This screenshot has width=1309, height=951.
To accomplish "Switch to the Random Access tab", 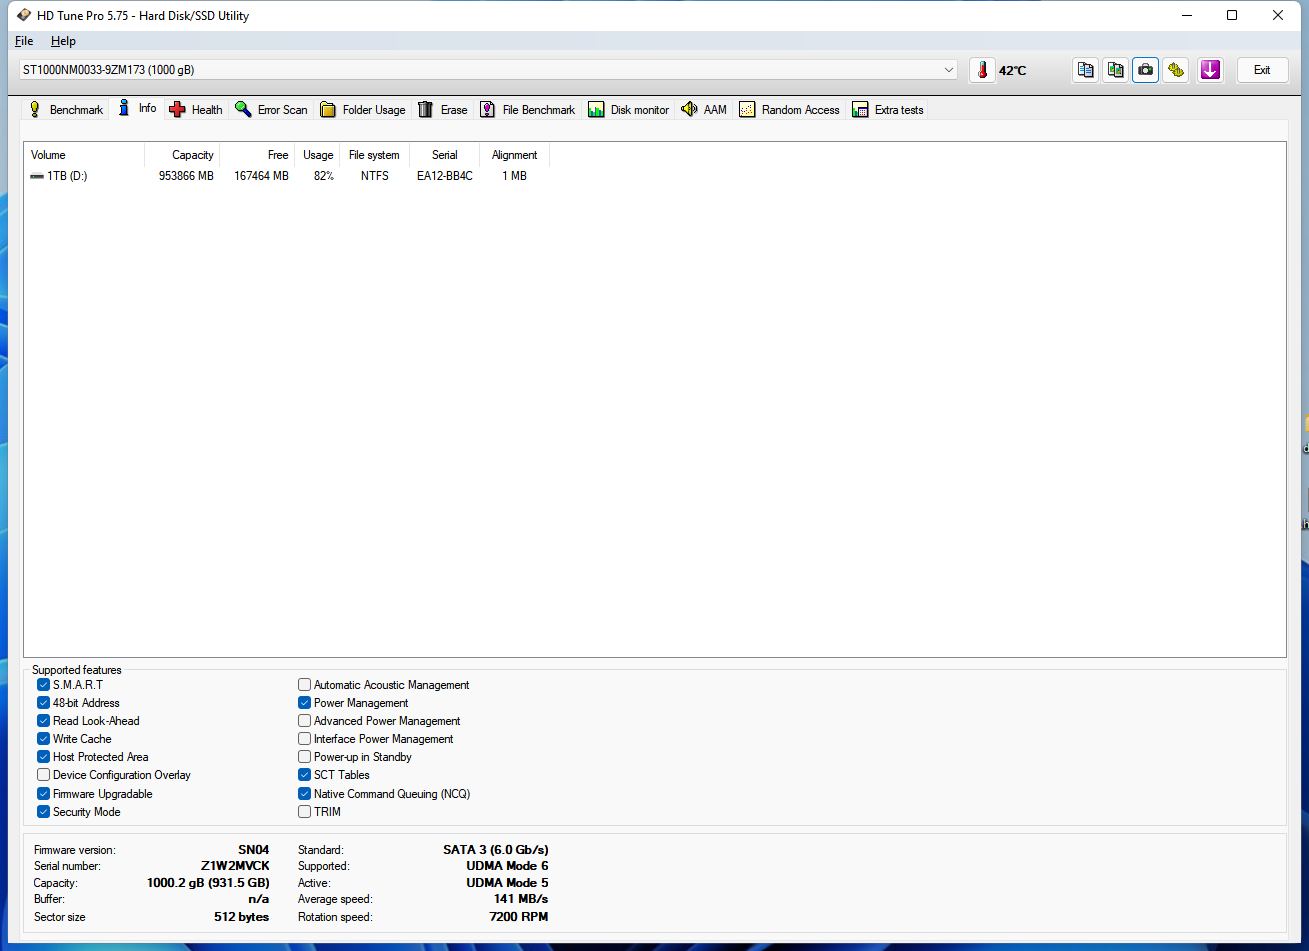I will tap(789, 110).
